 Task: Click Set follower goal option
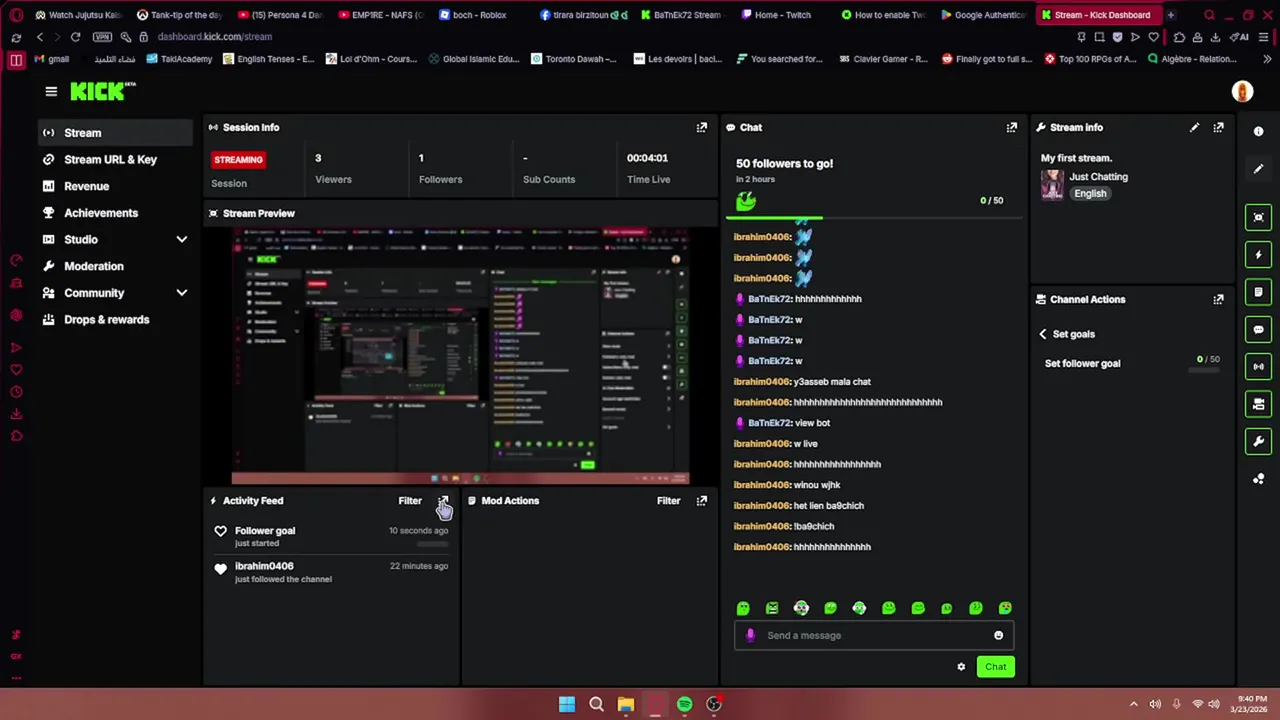[x=1082, y=363]
